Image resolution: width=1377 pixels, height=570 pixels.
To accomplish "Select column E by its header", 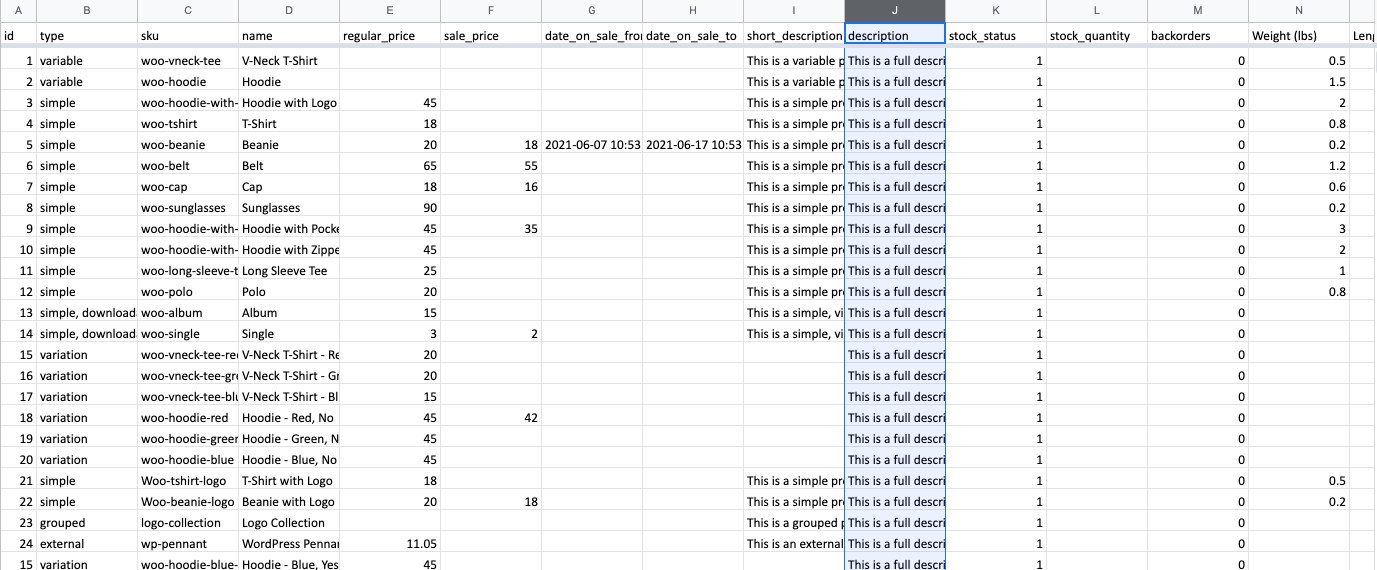I will pyautogui.click(x=389, y=10).
